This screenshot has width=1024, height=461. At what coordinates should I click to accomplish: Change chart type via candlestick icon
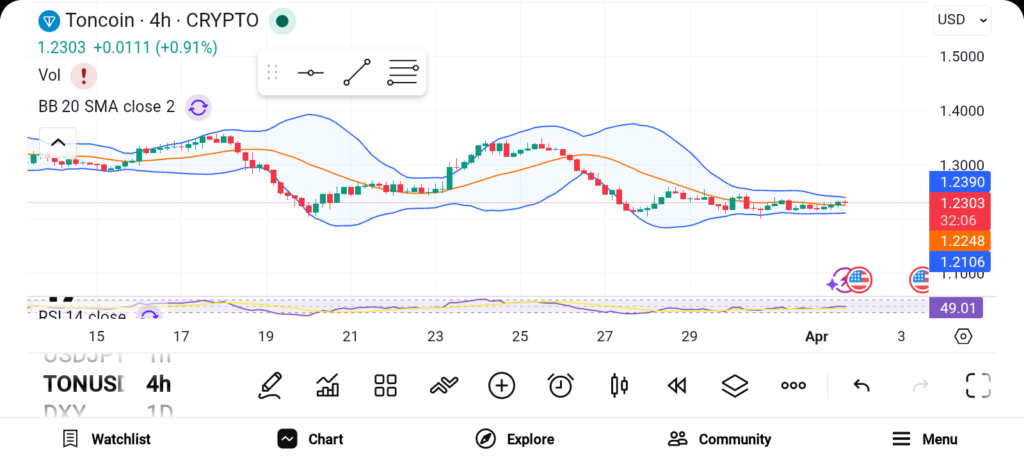[x=619, y=385]
